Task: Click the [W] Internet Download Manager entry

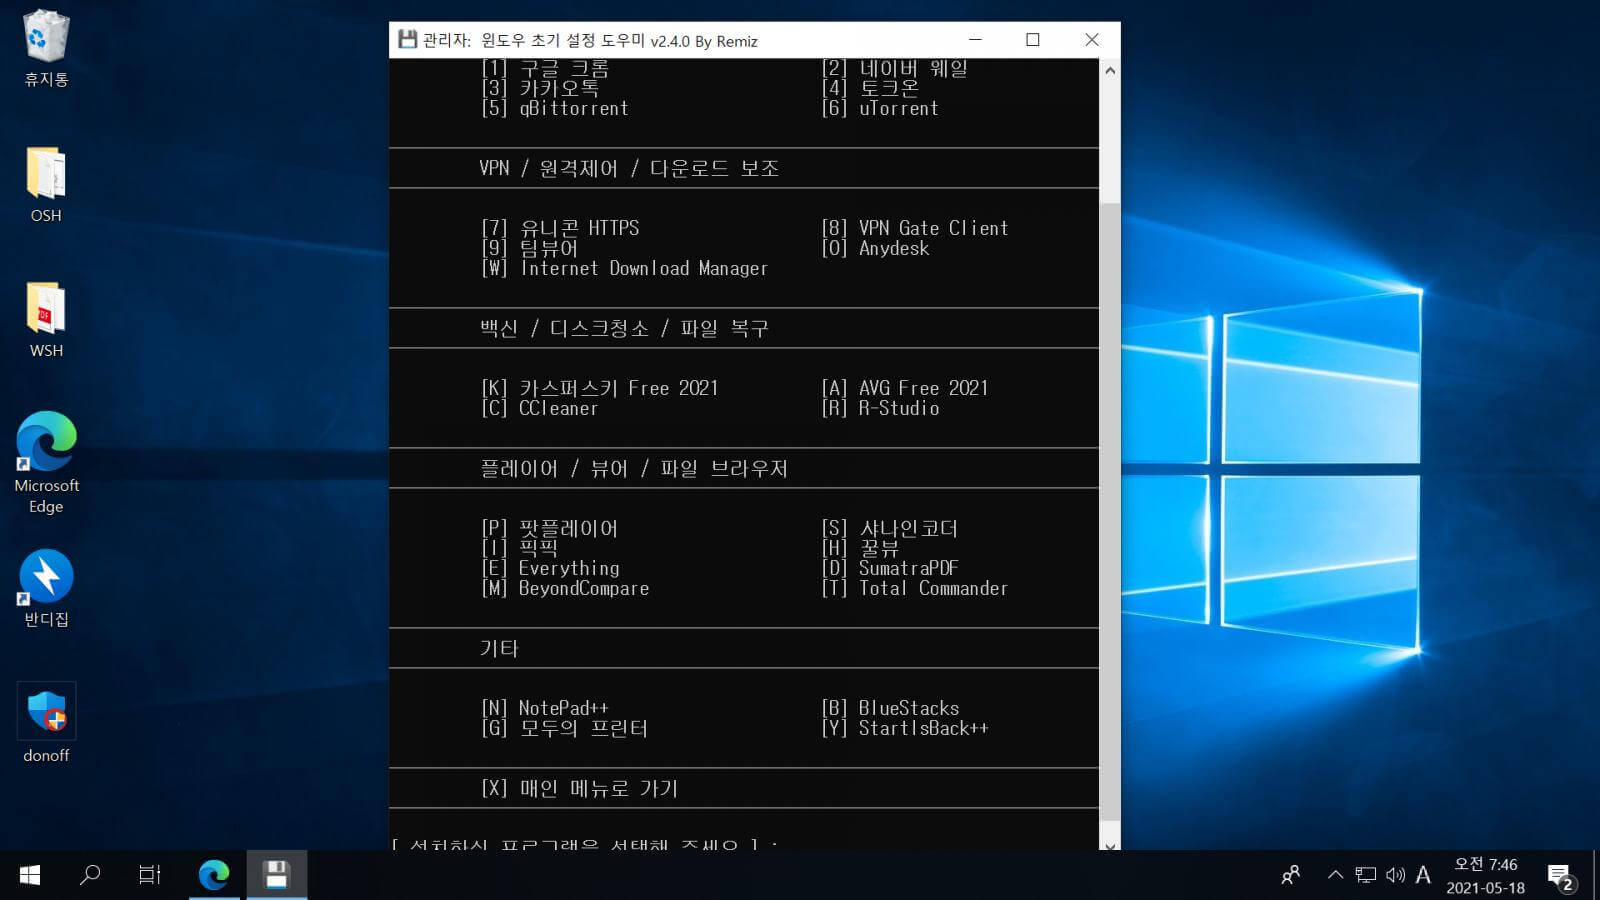Action: pos(625,268)
